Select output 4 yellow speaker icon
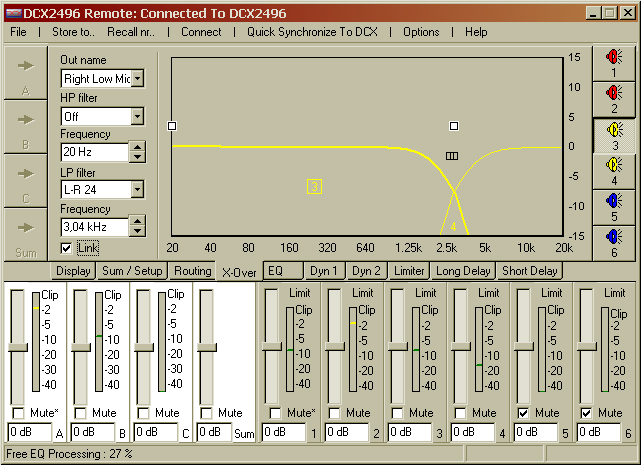641x465 pixels. click(x=614, y=171)
